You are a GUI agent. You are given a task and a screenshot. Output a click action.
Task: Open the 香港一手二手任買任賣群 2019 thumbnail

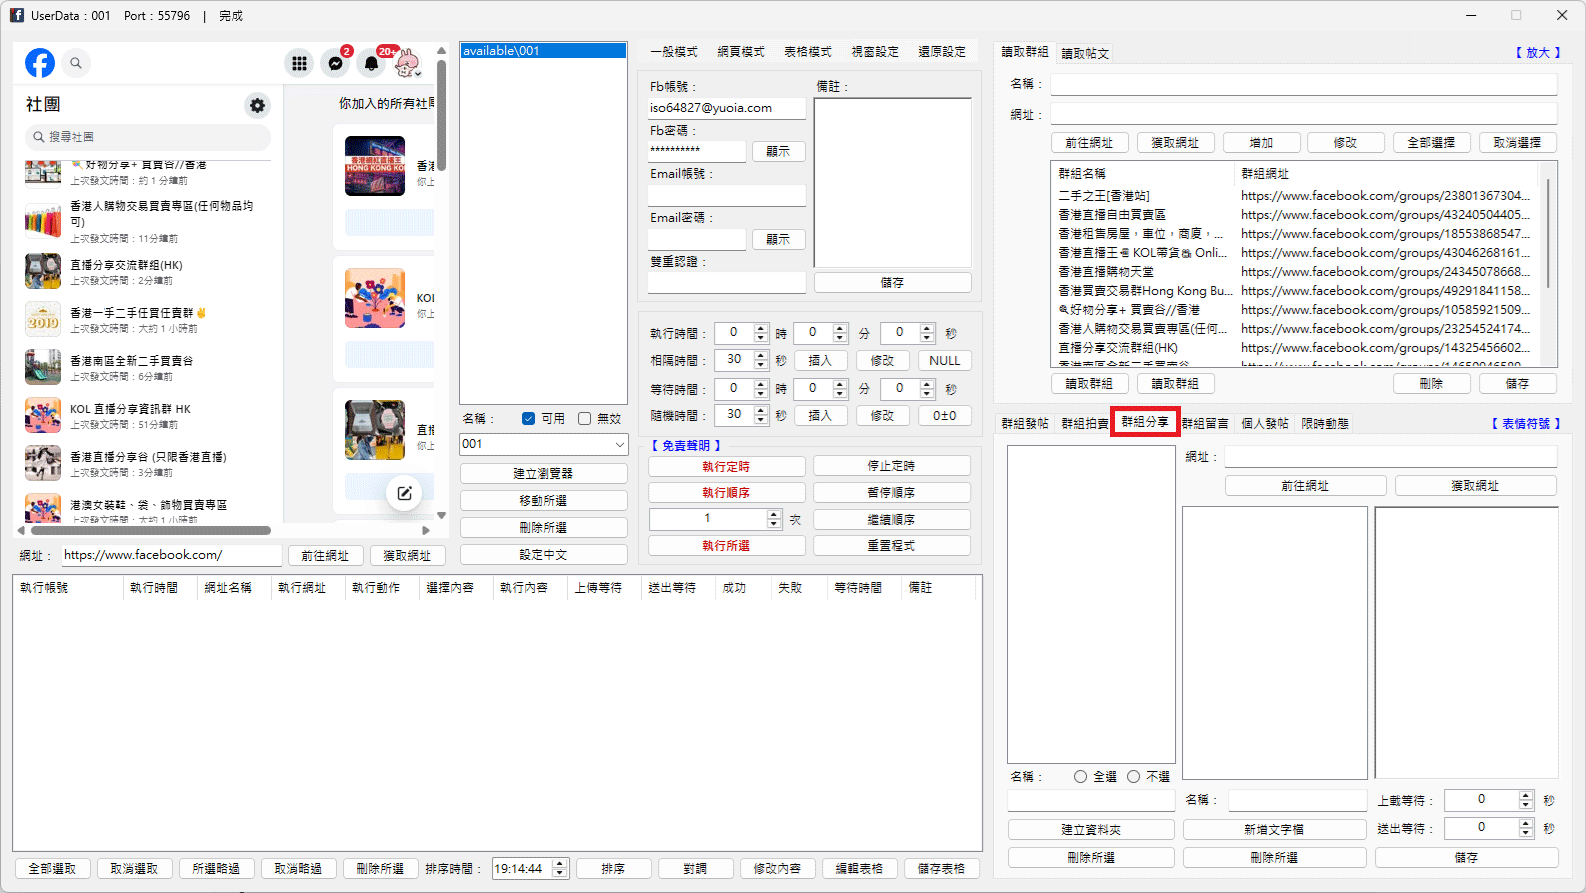[x=43, y=319]
